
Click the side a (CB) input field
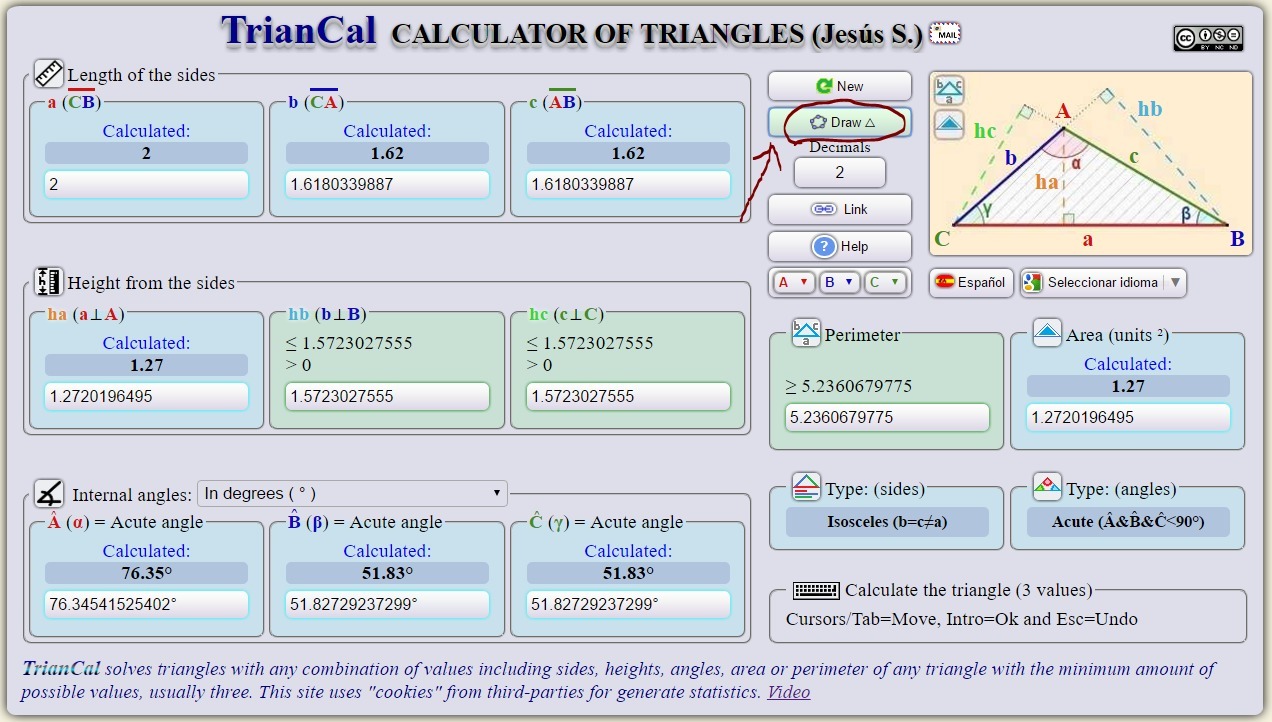pyautogui.click(x=146, y=184)
